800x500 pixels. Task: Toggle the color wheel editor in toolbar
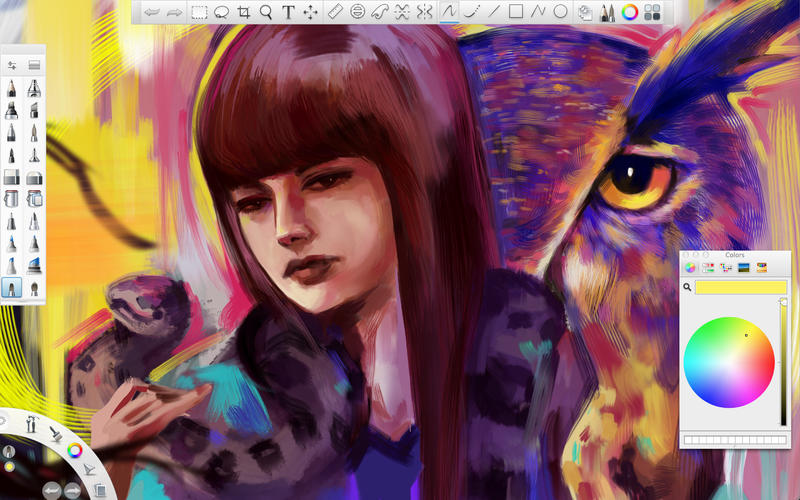pos(630,13)
